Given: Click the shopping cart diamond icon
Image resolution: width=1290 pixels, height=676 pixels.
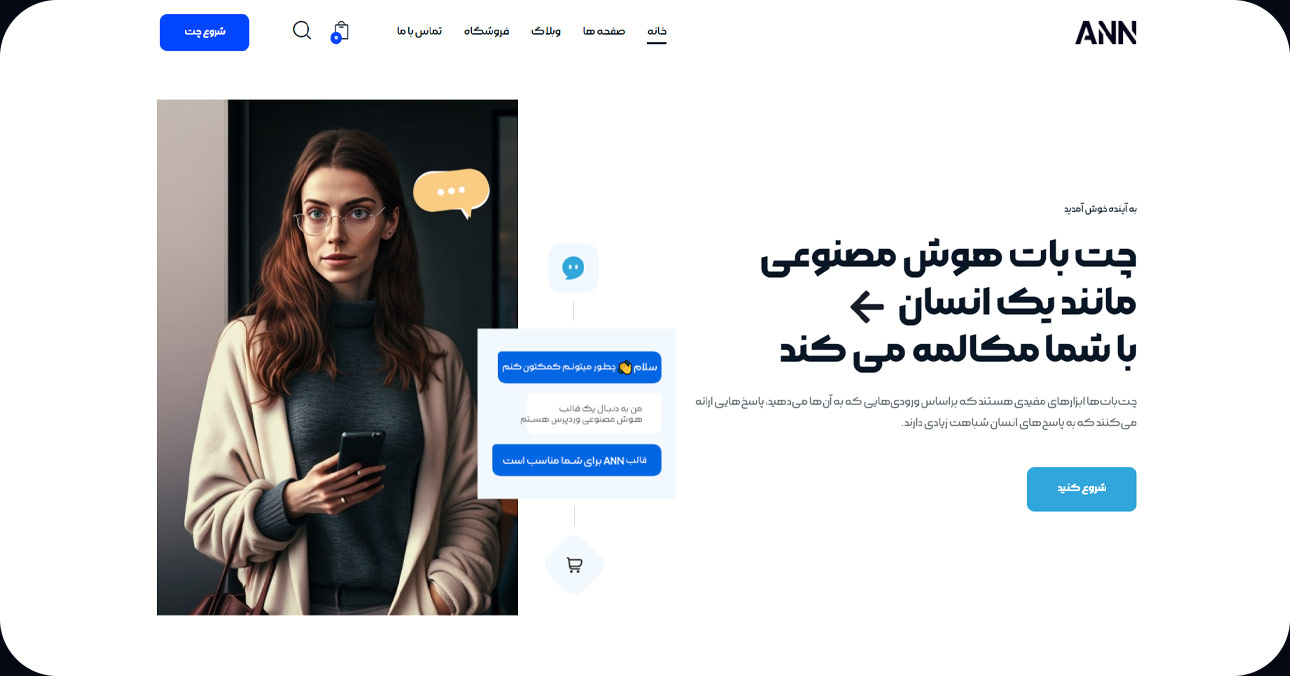Looking at the screenshot, I should click(574, 565).
